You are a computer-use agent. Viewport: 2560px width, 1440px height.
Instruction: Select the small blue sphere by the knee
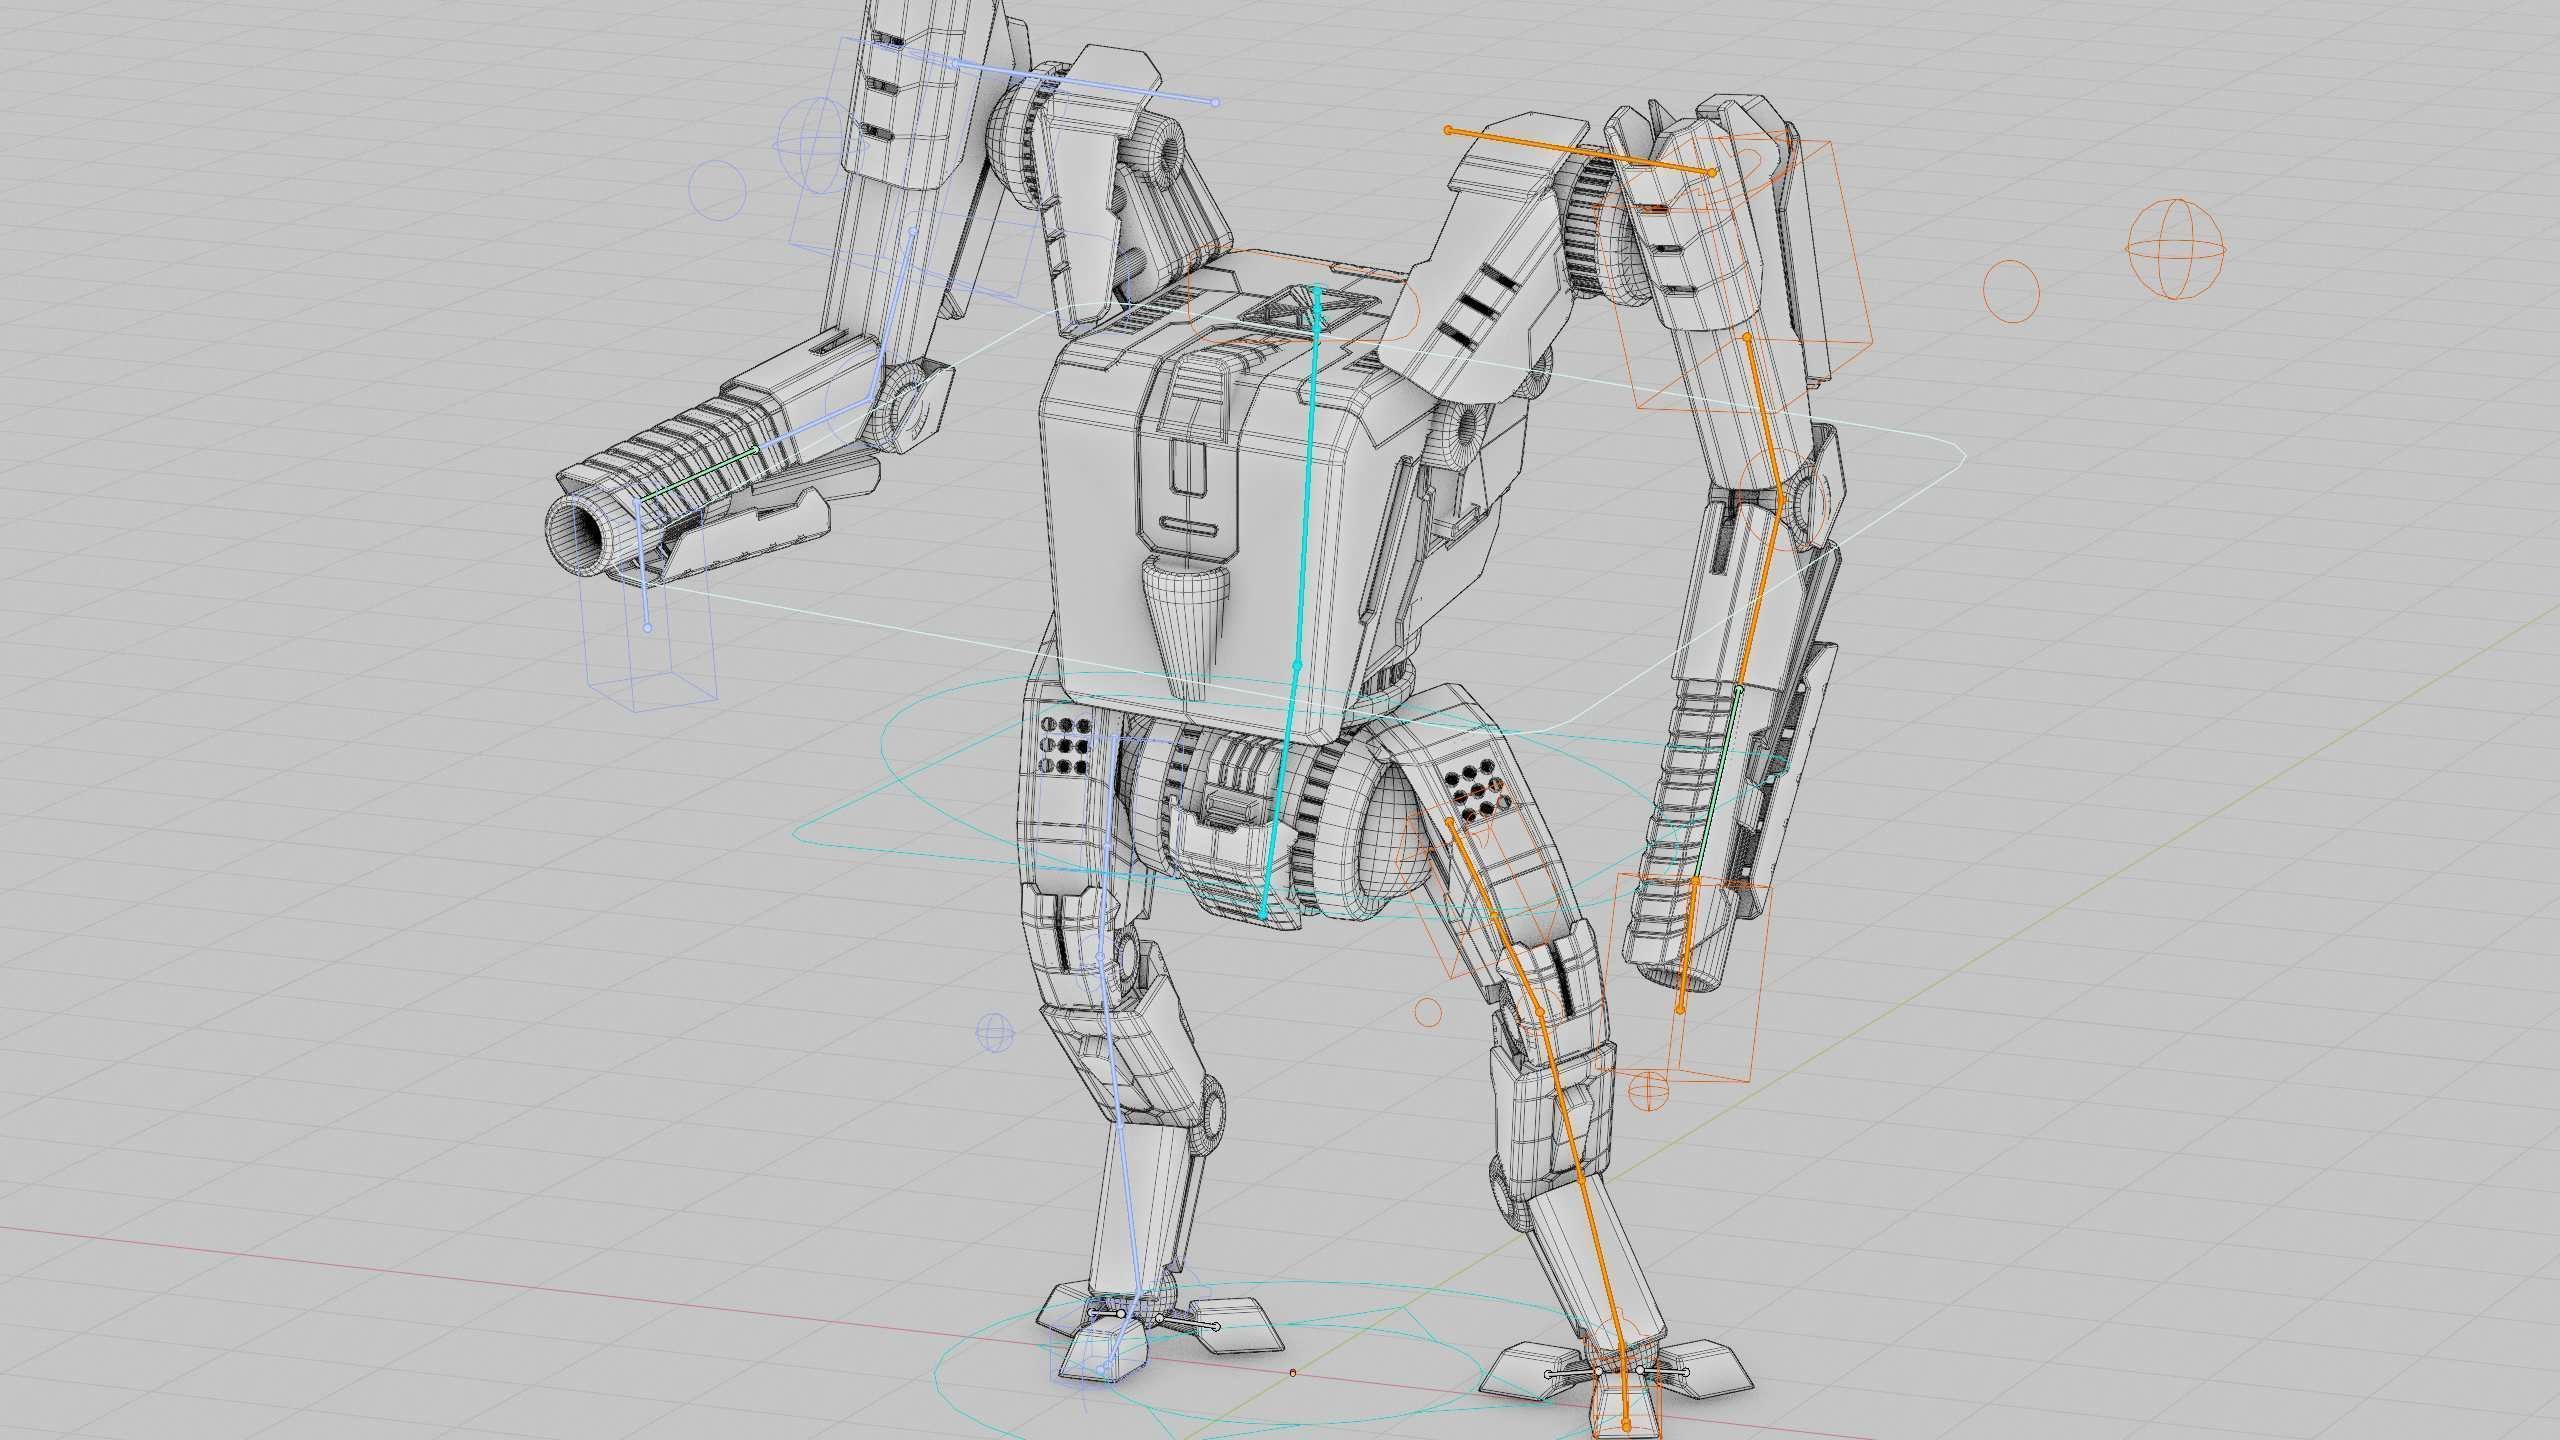pyautogui.click(x=994, y=1033)
